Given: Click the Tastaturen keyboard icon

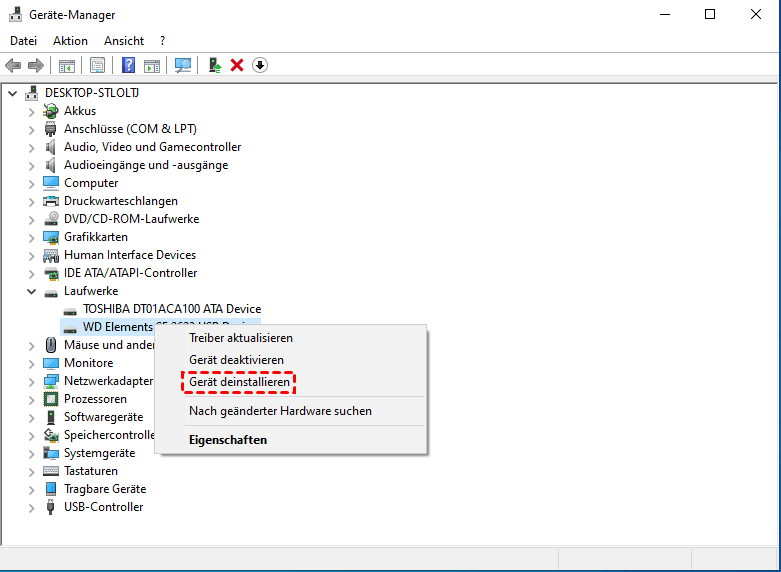Looking at the screenshot, I should coord(51,471).
